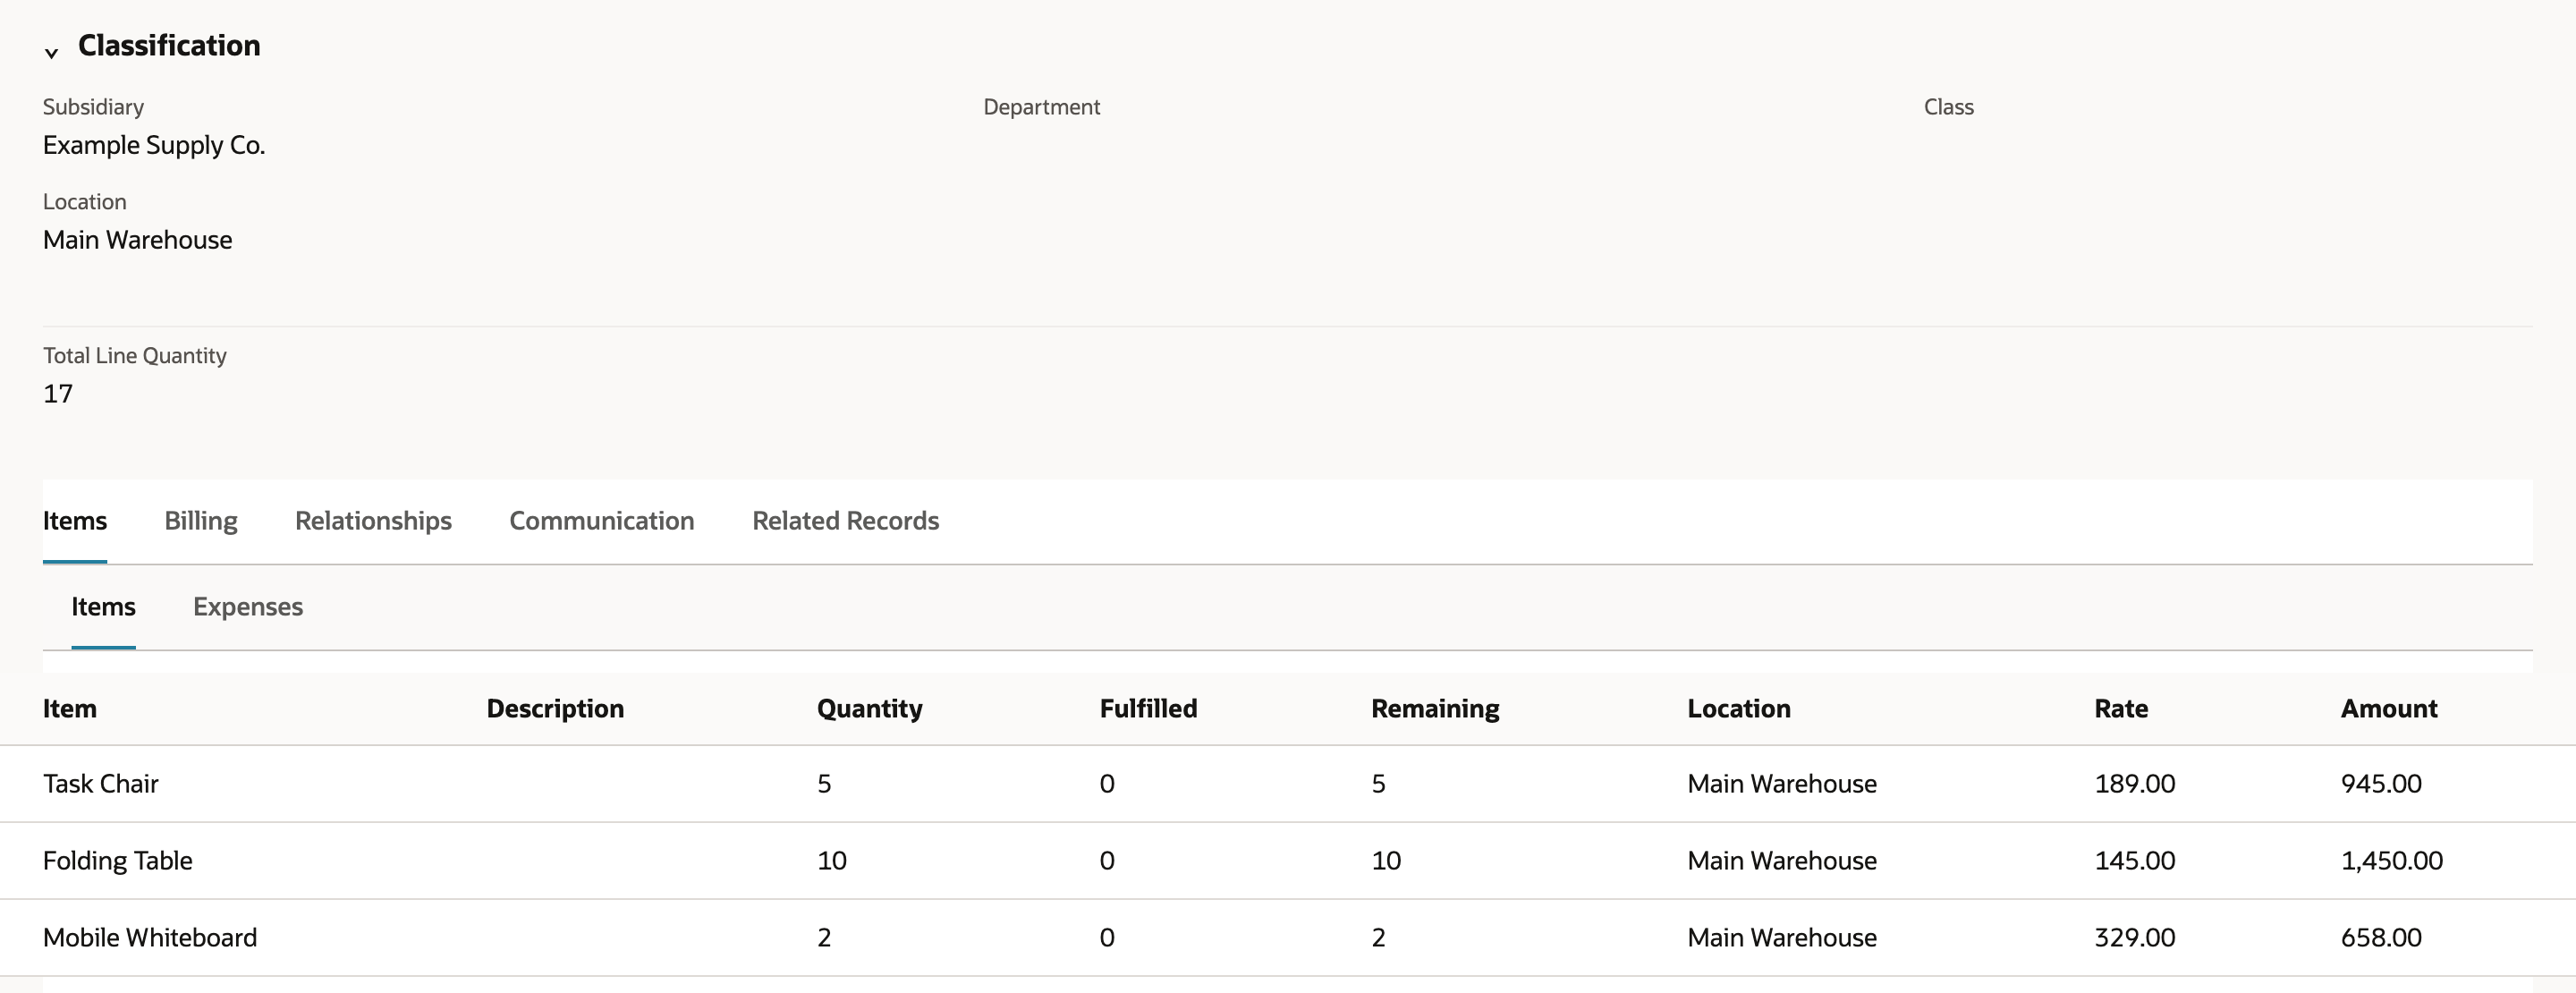
Task: Click the Description column header
Action: point(555,709)
